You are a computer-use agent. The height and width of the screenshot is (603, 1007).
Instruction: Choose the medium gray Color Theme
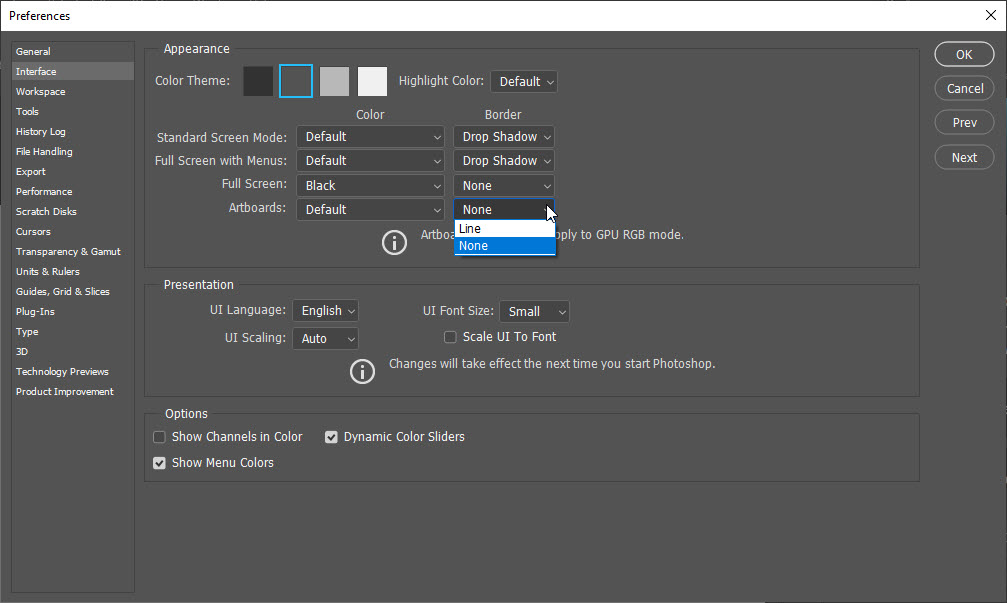[x=334, y=81]
